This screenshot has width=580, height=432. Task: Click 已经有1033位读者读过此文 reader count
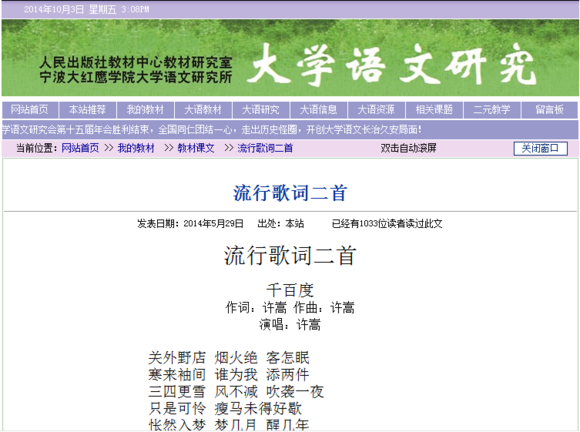pyautogui.click(x=387, y=223)
